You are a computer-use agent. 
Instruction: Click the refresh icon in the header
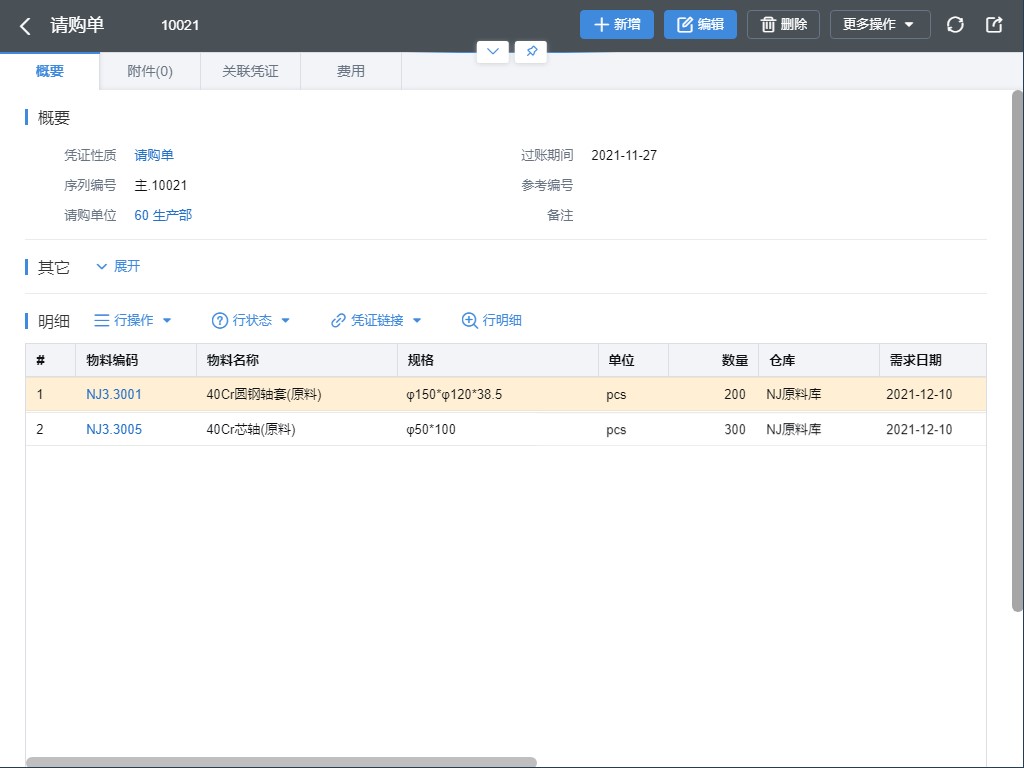coord(955,25)
